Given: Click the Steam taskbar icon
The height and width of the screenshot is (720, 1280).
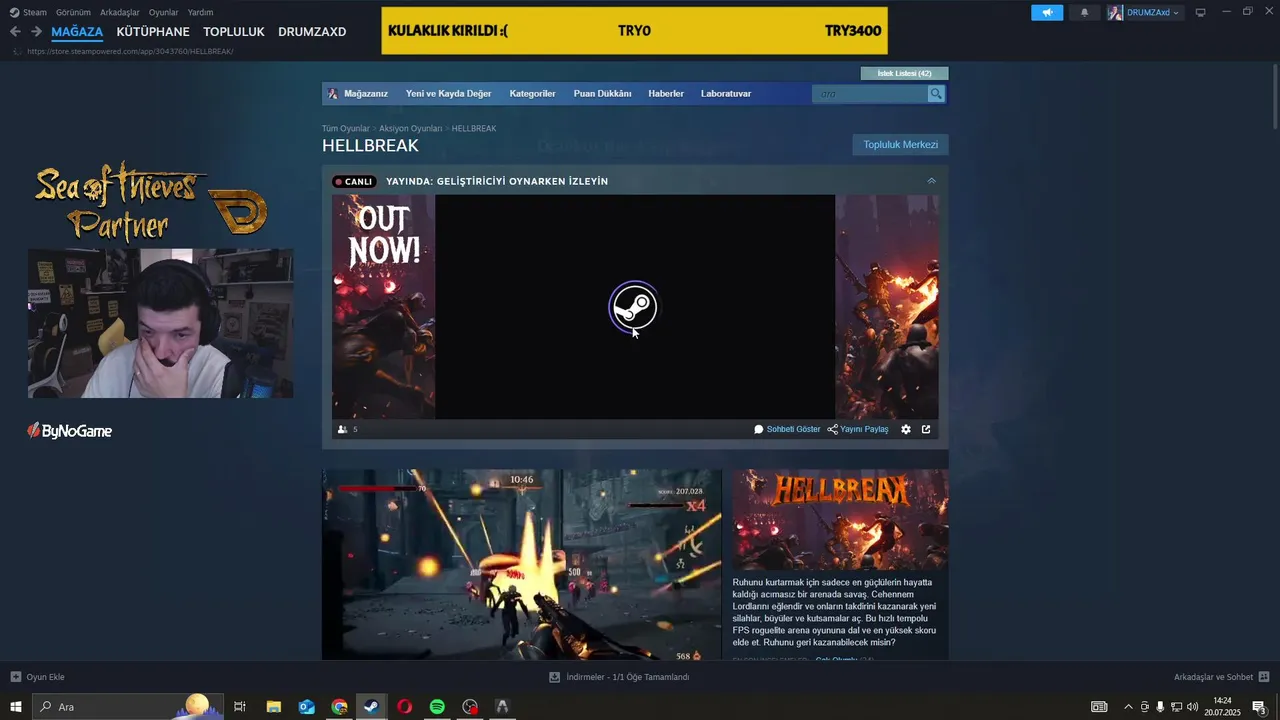Looking at the screenshot, I should pos(371,707).
